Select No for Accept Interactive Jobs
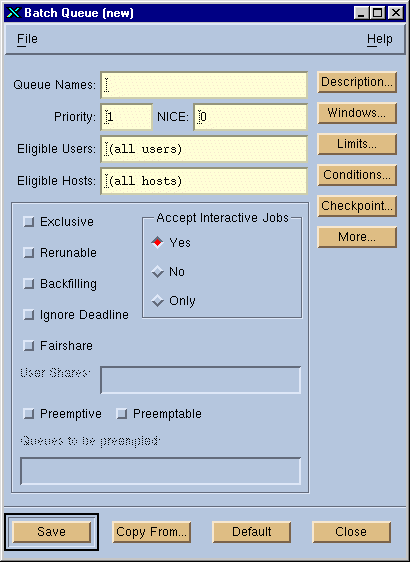 (157, 272)
